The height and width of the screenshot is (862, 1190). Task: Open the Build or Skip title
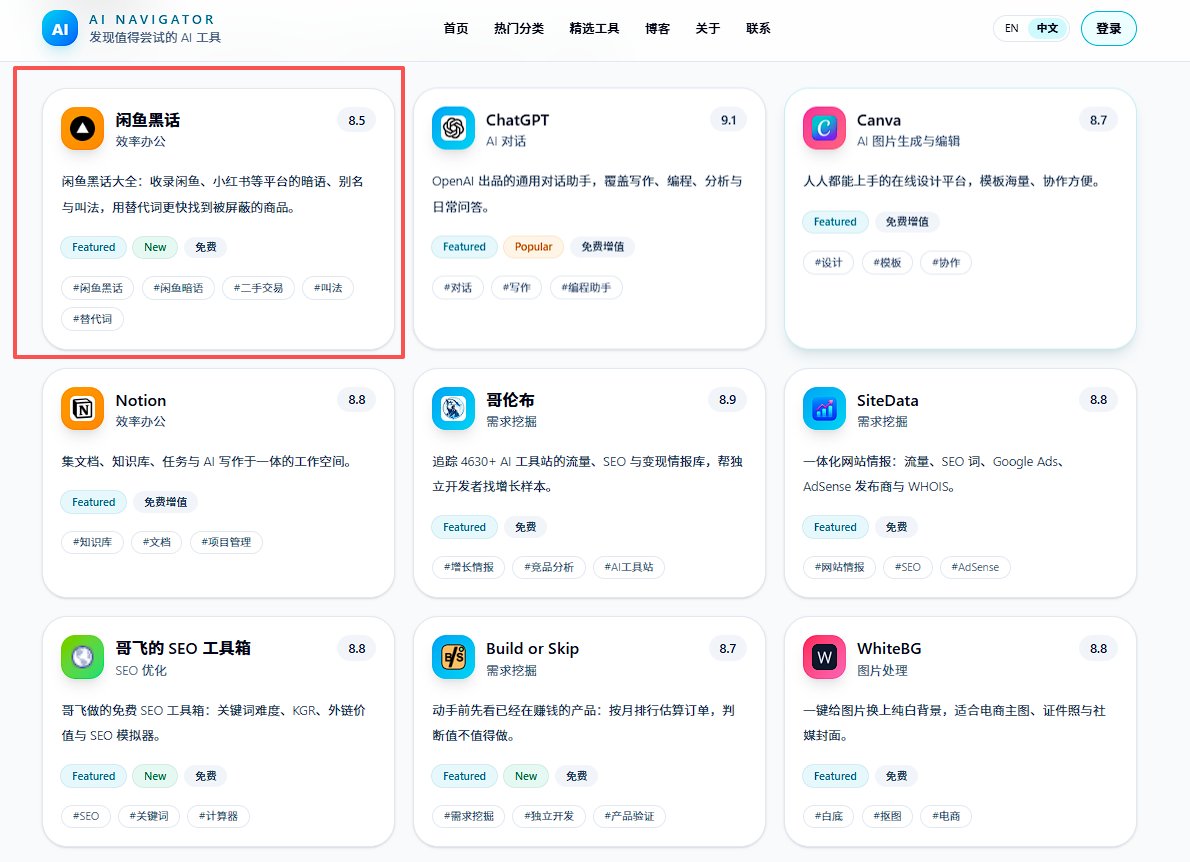point(532,649)
